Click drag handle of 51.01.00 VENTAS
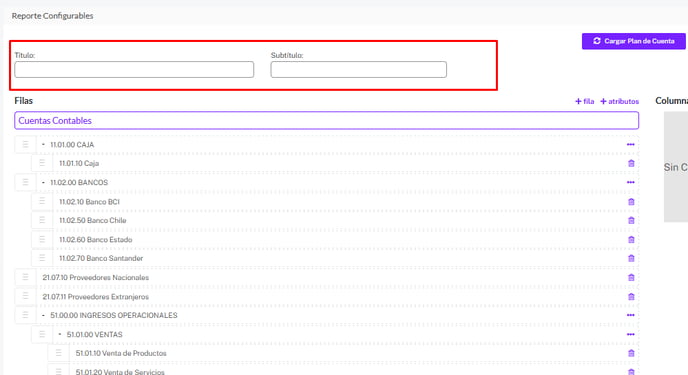 [x=42, y=334]
